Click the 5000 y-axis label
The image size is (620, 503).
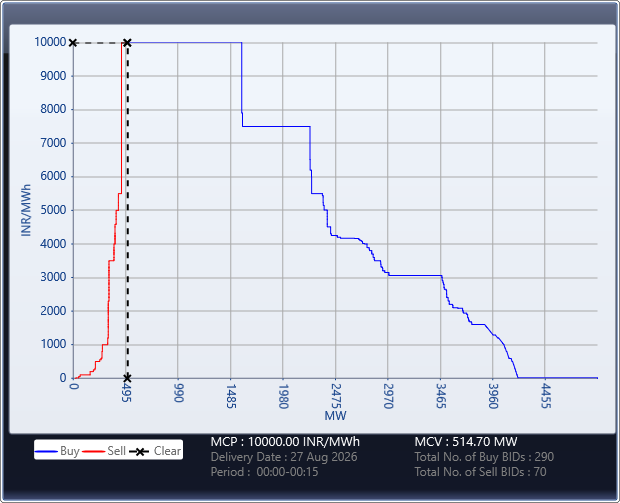click(53, 210)
